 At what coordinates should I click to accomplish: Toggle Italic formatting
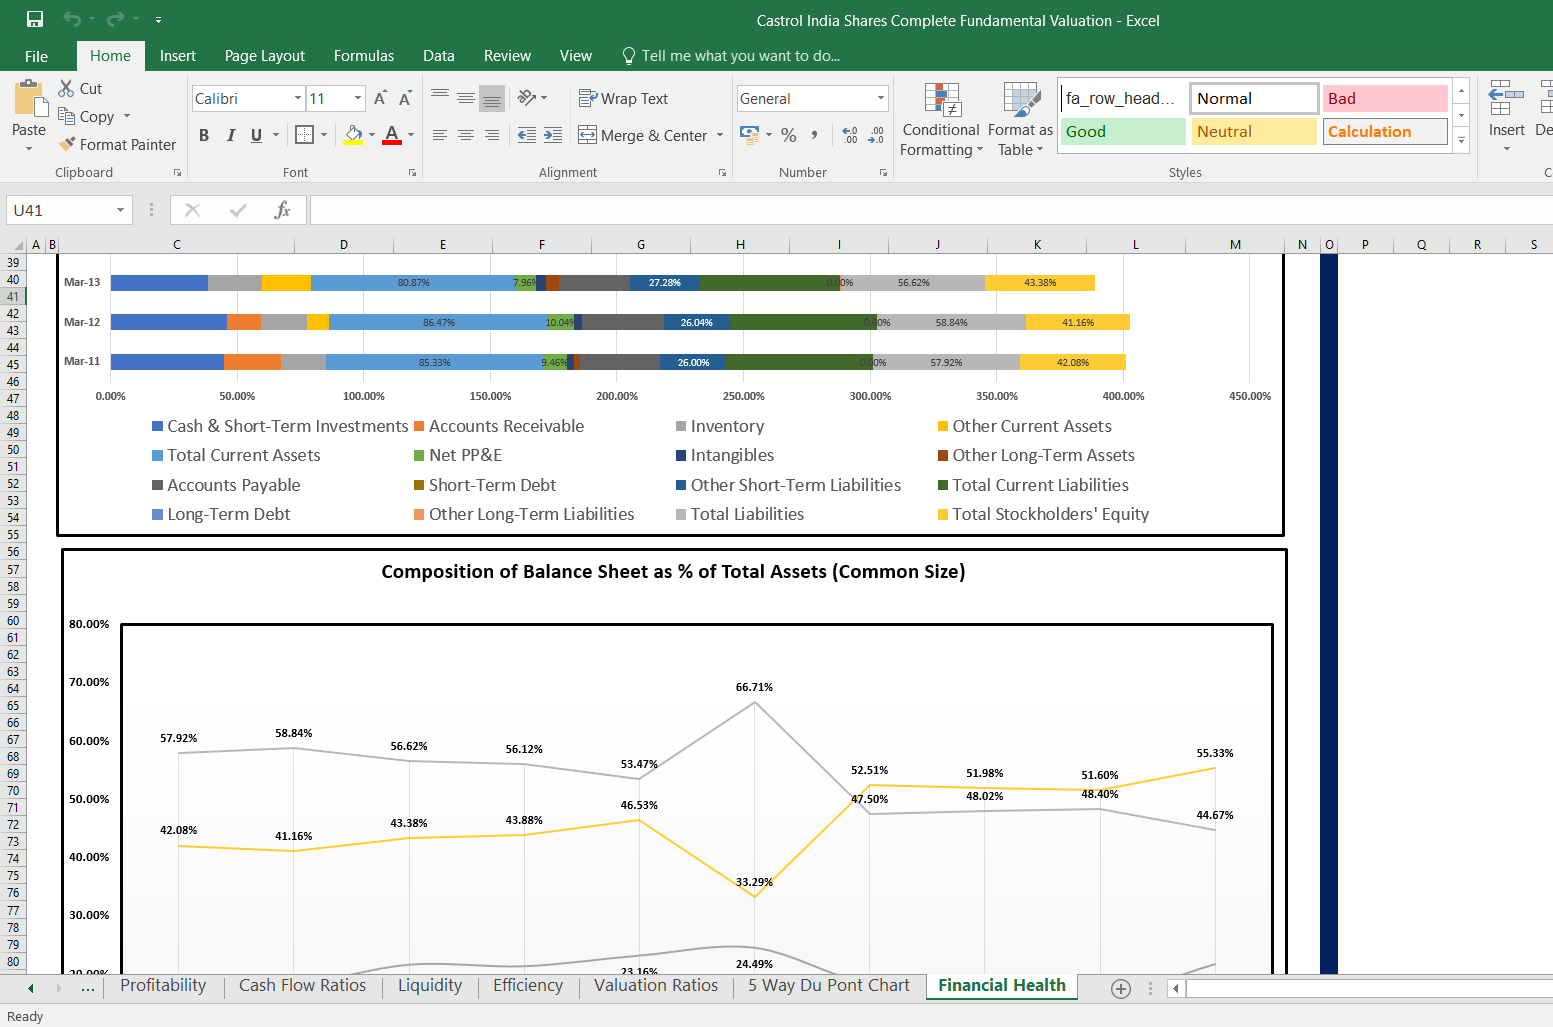click(231, 135)
